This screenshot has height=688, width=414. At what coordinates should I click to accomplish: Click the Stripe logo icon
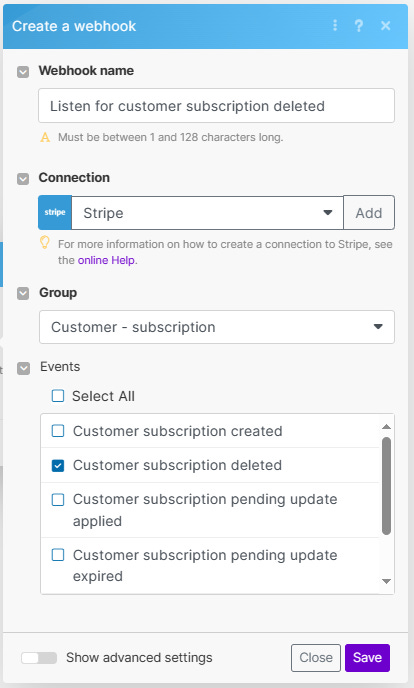click(55, 212)
